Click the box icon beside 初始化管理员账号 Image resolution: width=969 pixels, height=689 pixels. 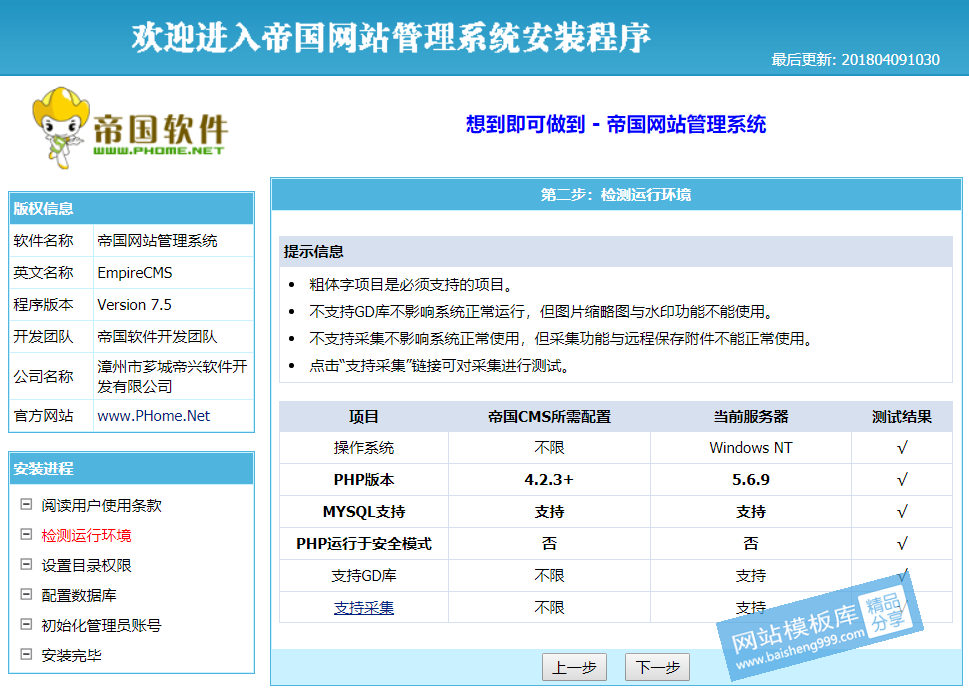(26, 624)
